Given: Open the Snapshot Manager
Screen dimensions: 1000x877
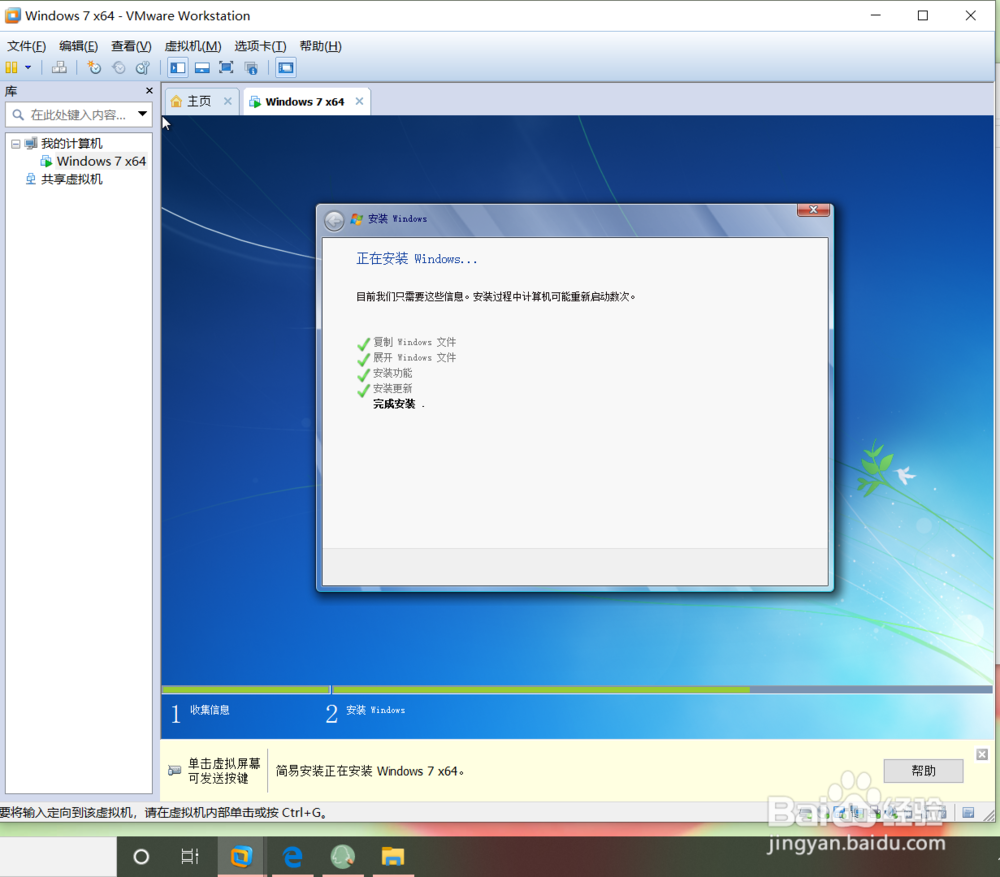Looking at the screenshot, I should coord(143,67).
